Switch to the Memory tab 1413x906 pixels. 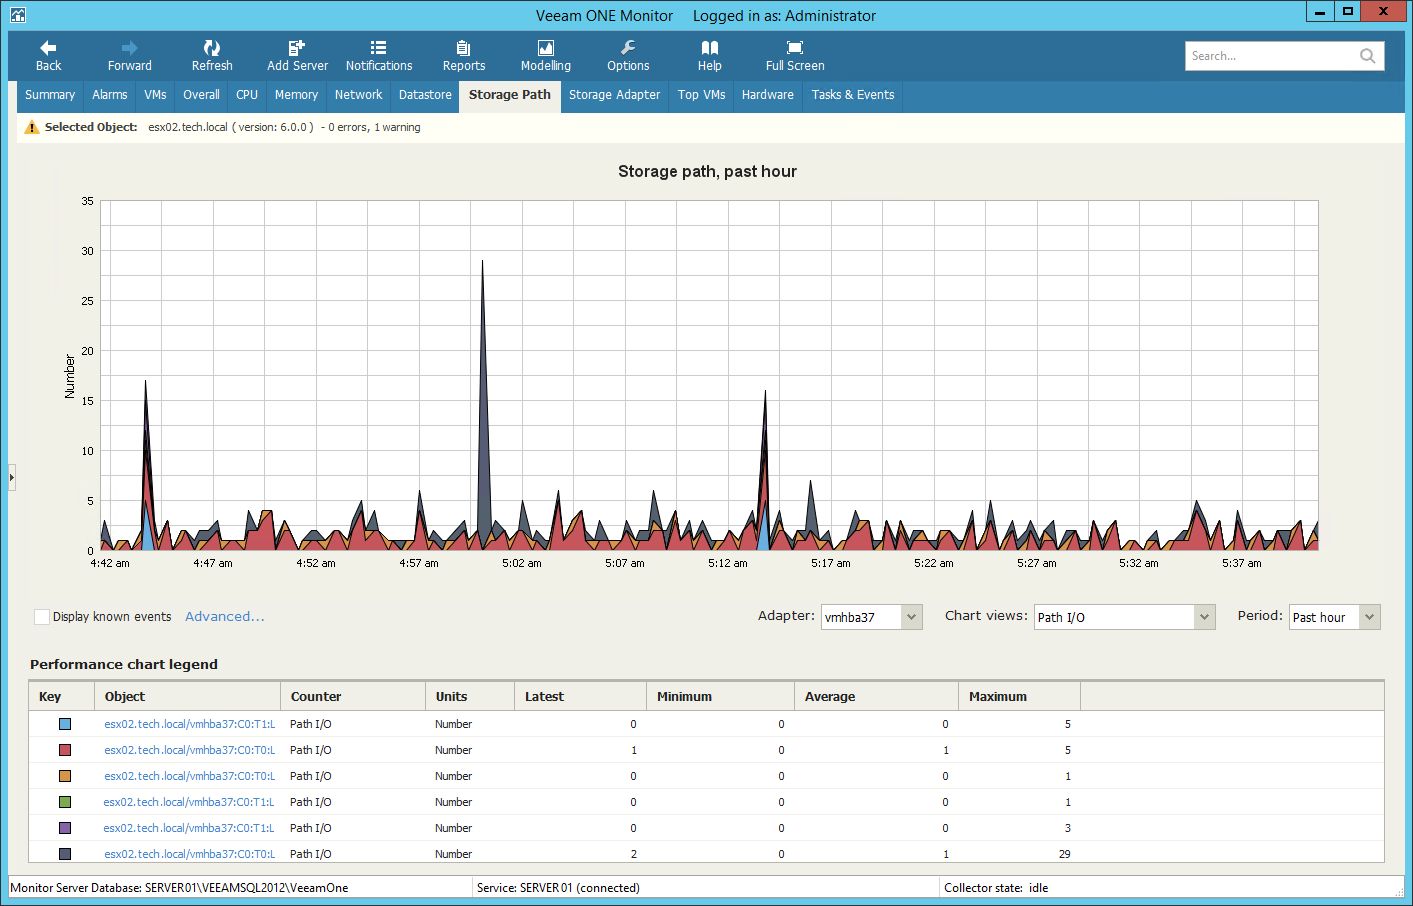point(296,95)
